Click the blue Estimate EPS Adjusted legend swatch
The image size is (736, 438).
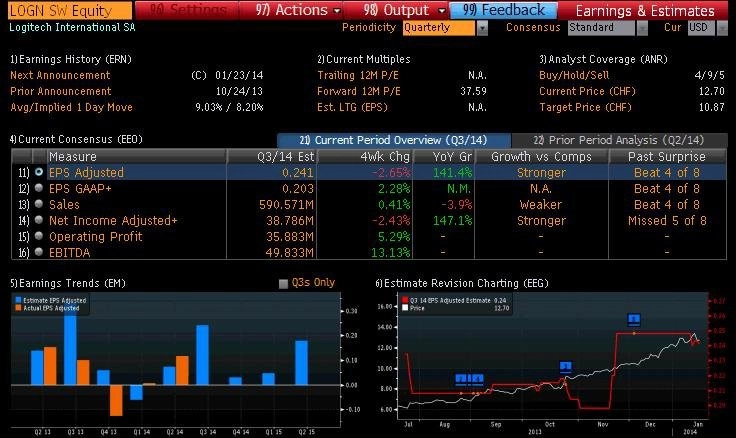point(18,300)
